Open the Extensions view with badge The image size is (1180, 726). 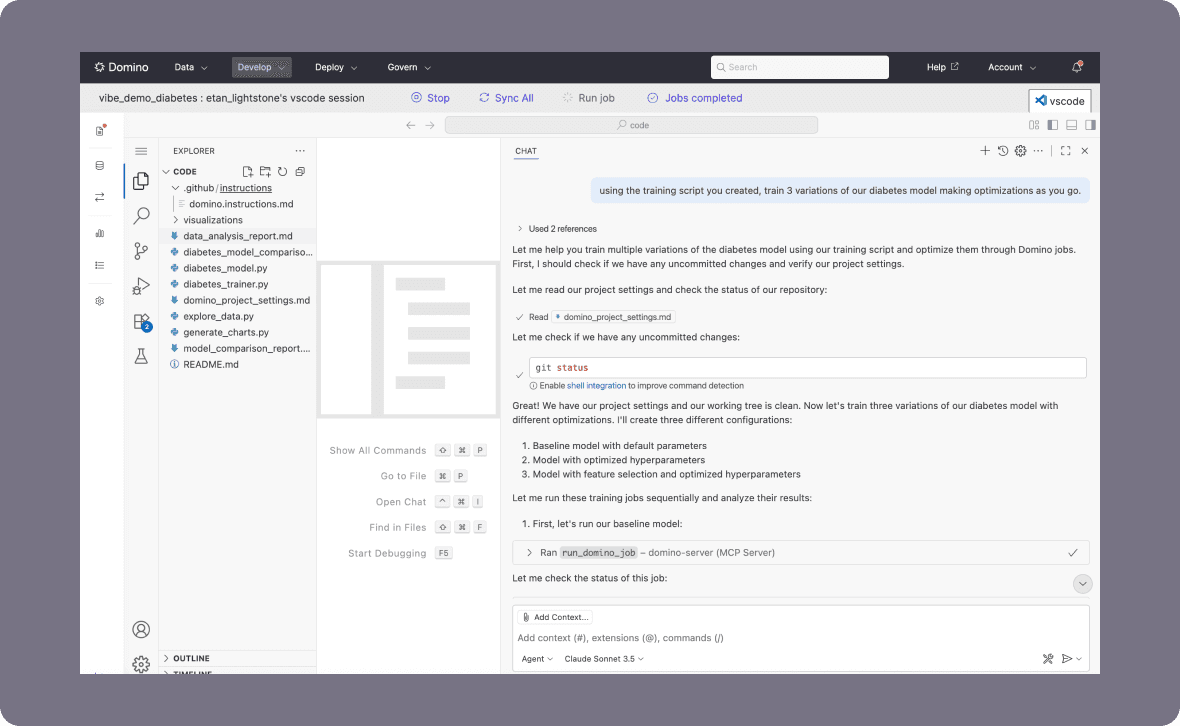[141, 321]
